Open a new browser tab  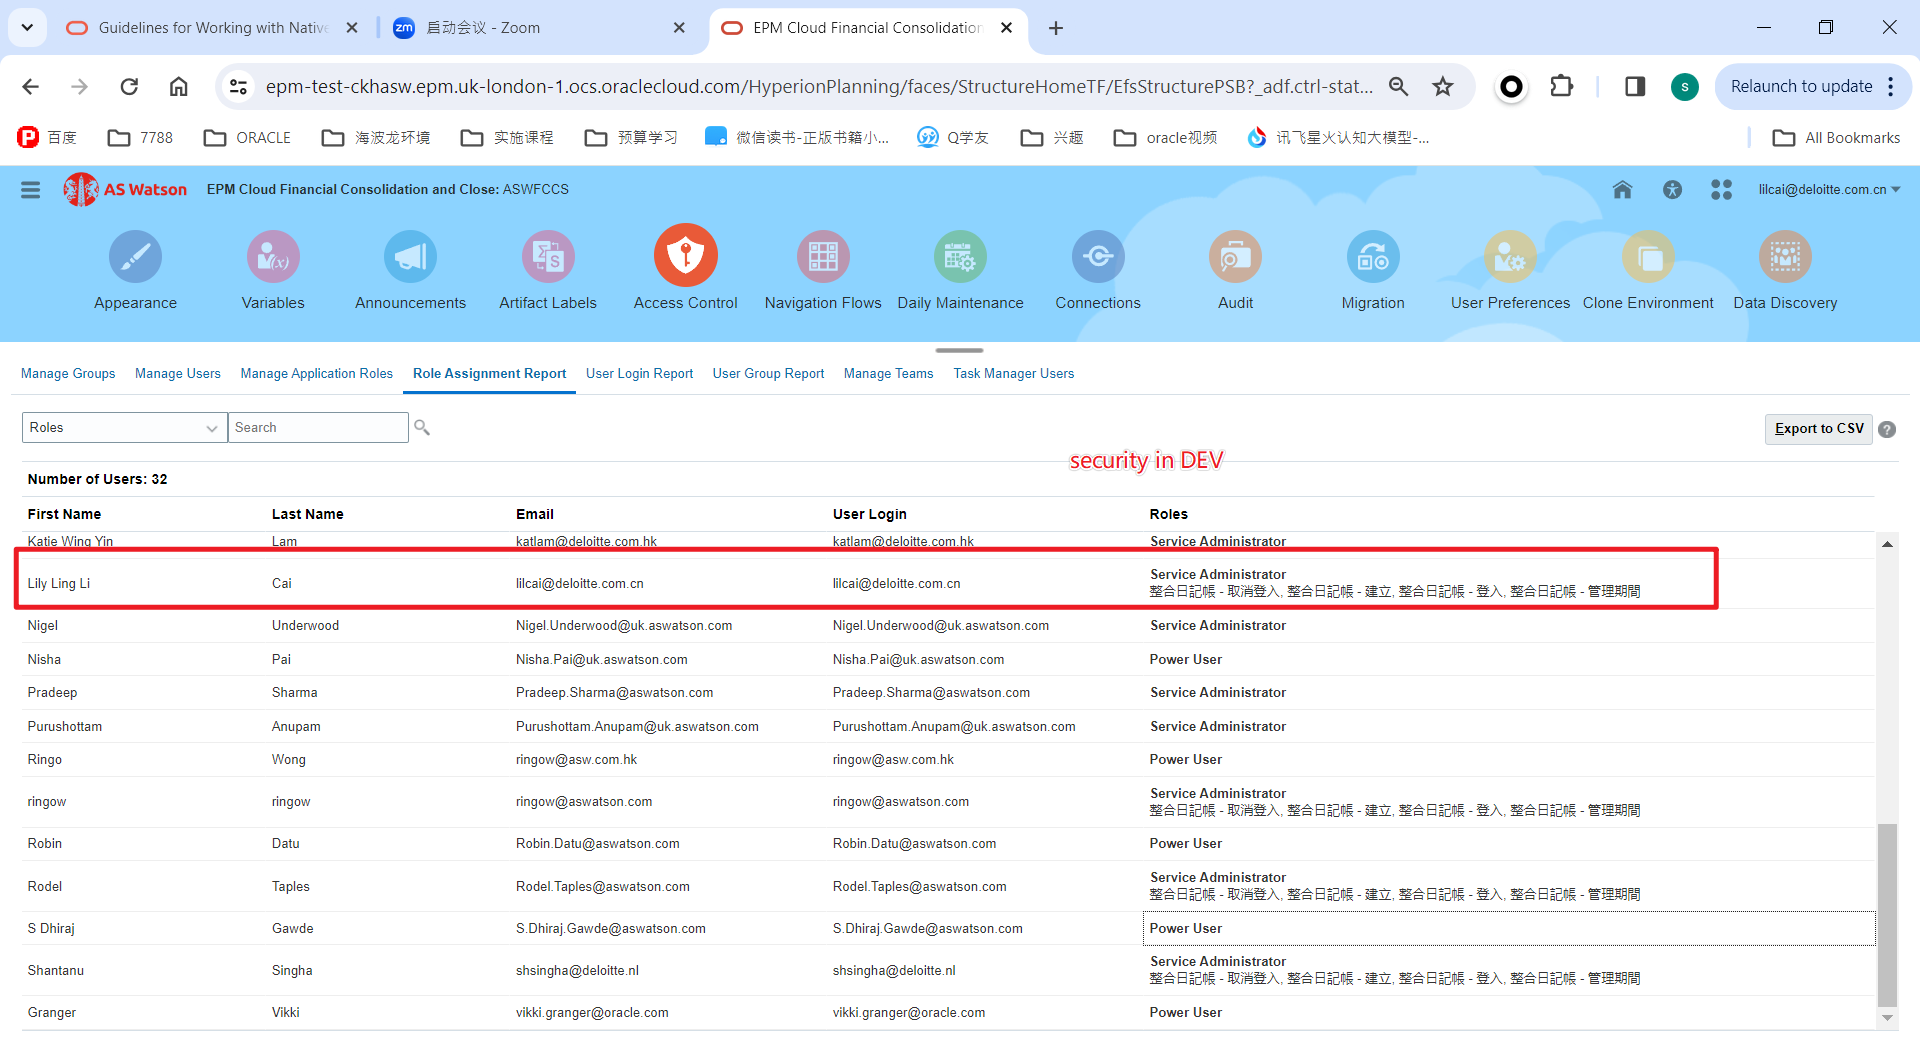(x=1055, y=28)
